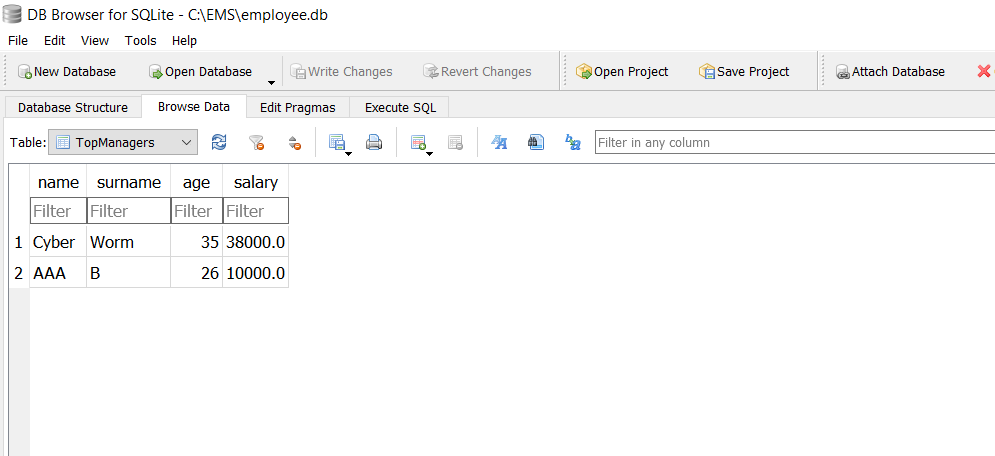
Task: Click the Print table icon
Action: (x=374, y=143)
